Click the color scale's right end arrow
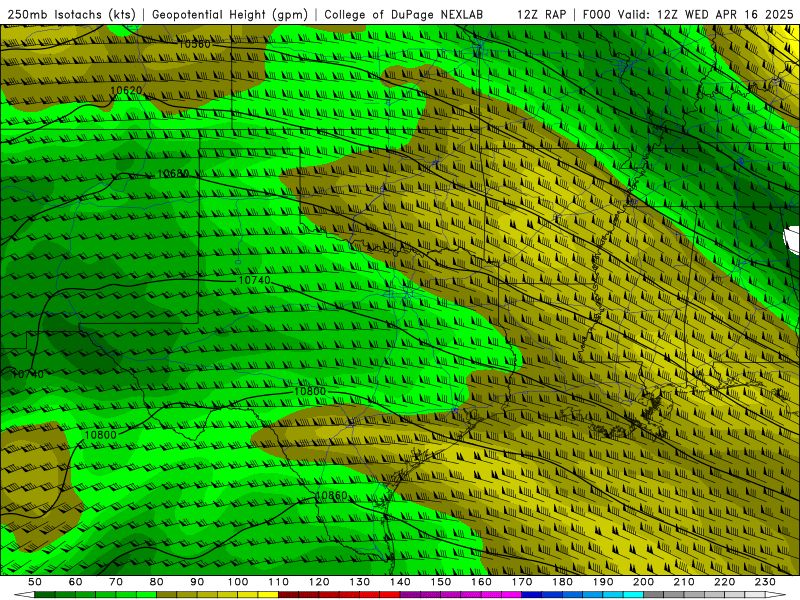Screen dimensions: 800x600 point(776,594)
